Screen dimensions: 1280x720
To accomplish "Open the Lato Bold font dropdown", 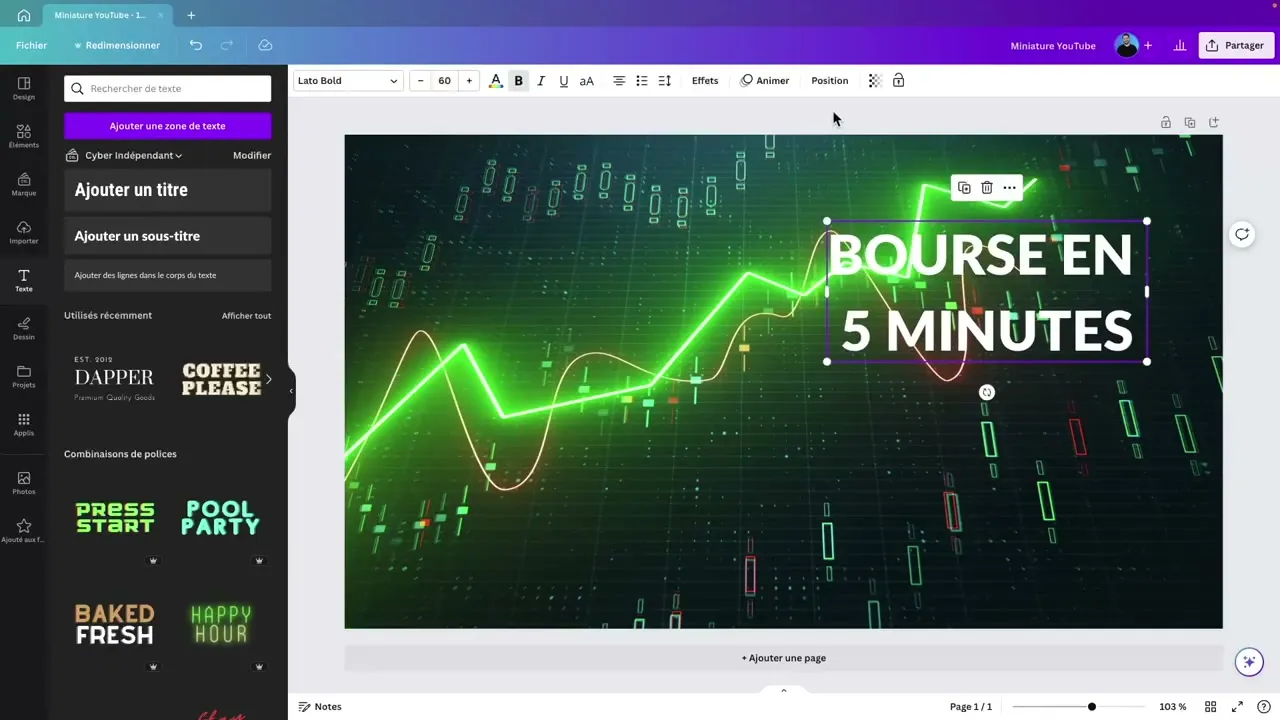I will pyautogui.click(x=345, y=80).
